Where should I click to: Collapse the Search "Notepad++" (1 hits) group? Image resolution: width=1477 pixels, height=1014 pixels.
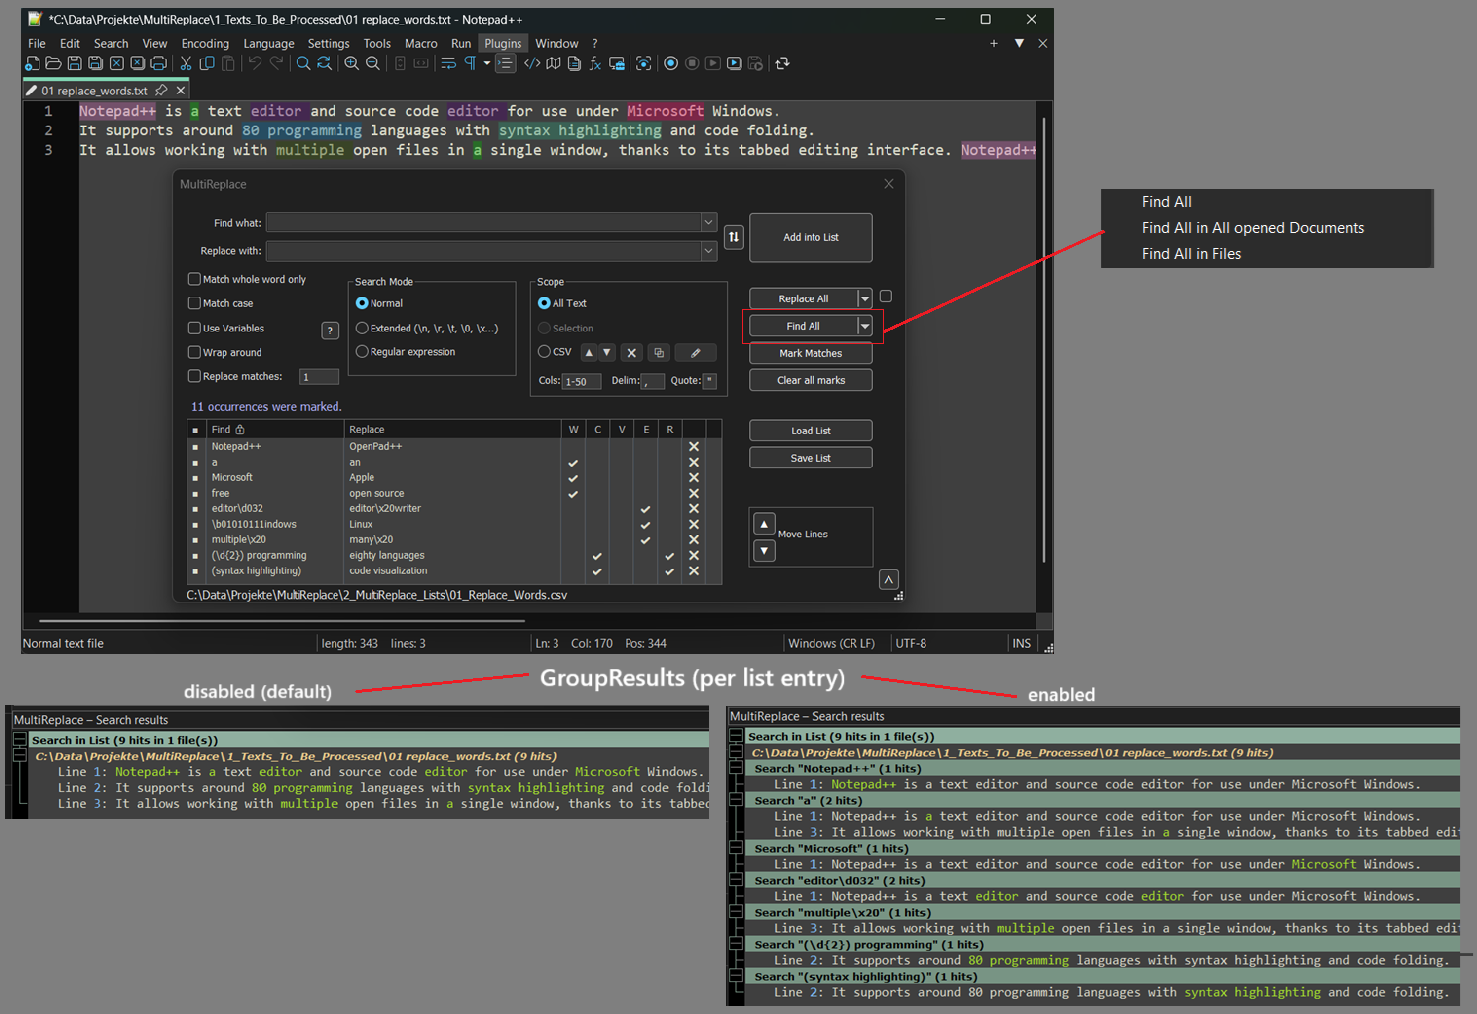pos(736,769)
